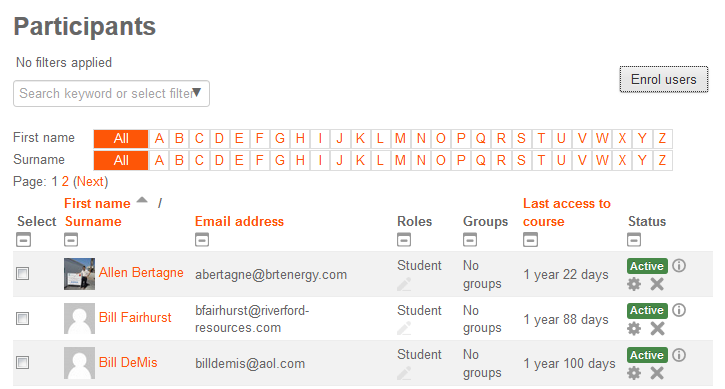Open gear settings for Bill DeMis enrolment
725x389 pixels.
[x=634, y=373]
